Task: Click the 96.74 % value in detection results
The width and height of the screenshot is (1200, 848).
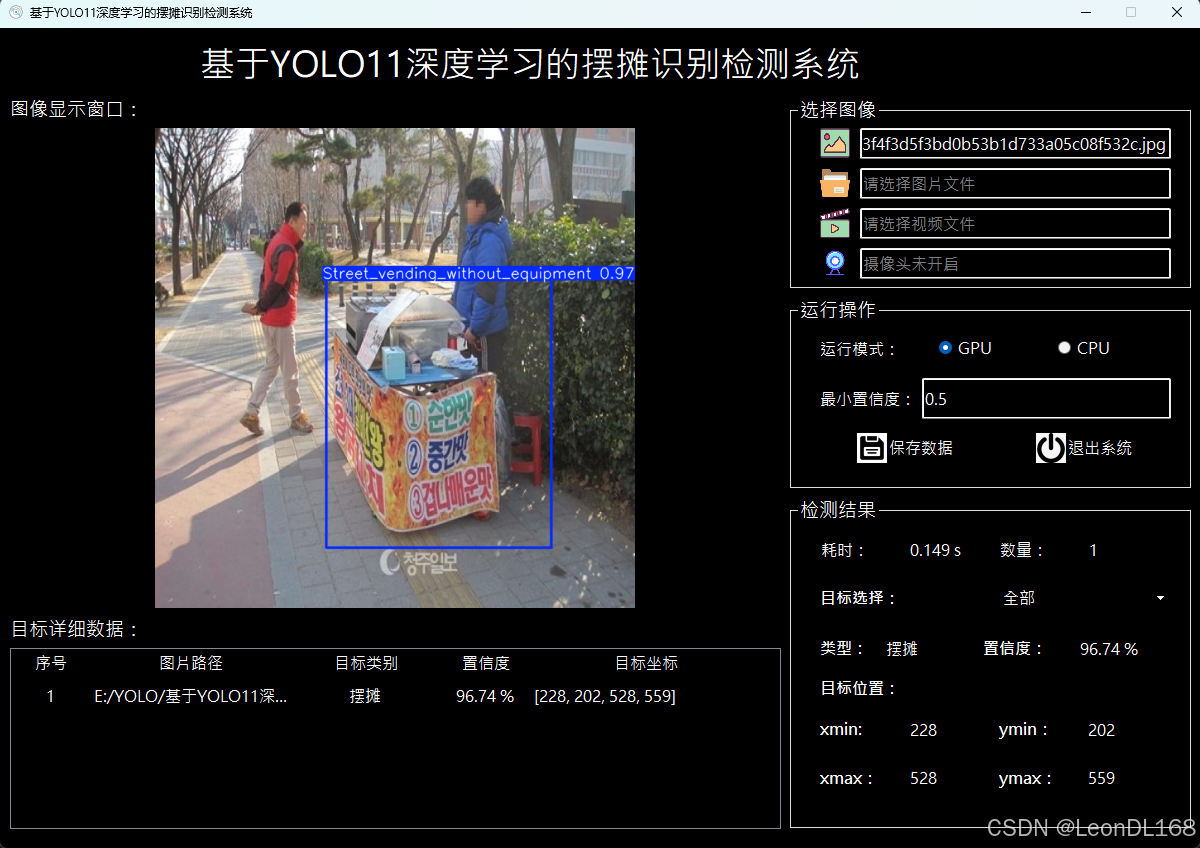Action: pos(1109,649)
